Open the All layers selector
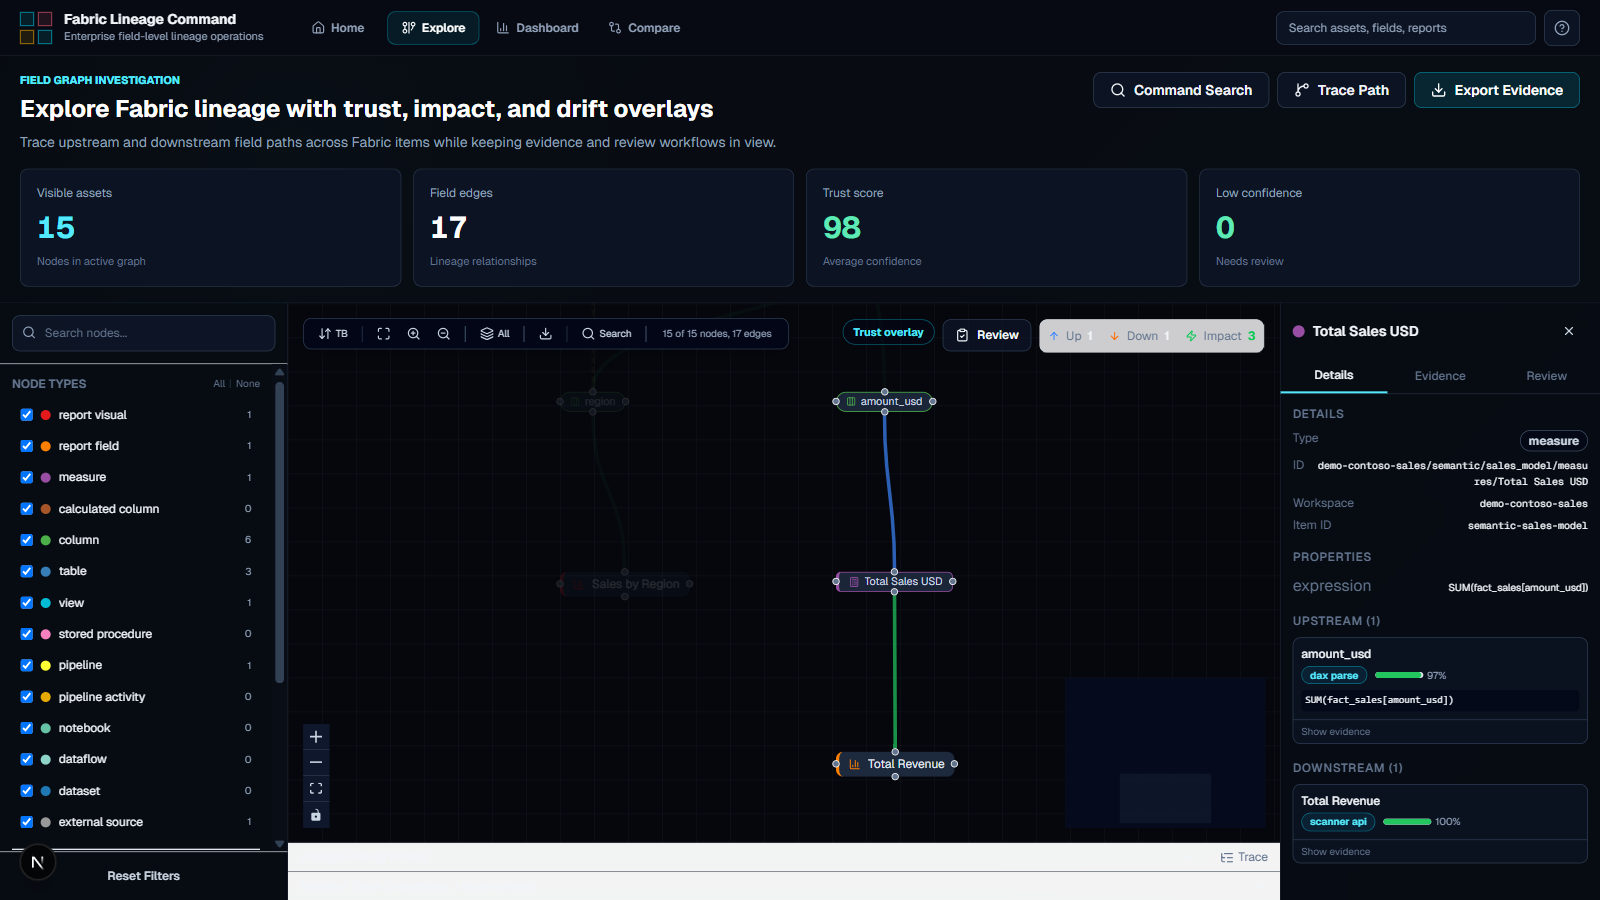The width and height of the screenshot is (1600, 900). [x=495, y=334]
